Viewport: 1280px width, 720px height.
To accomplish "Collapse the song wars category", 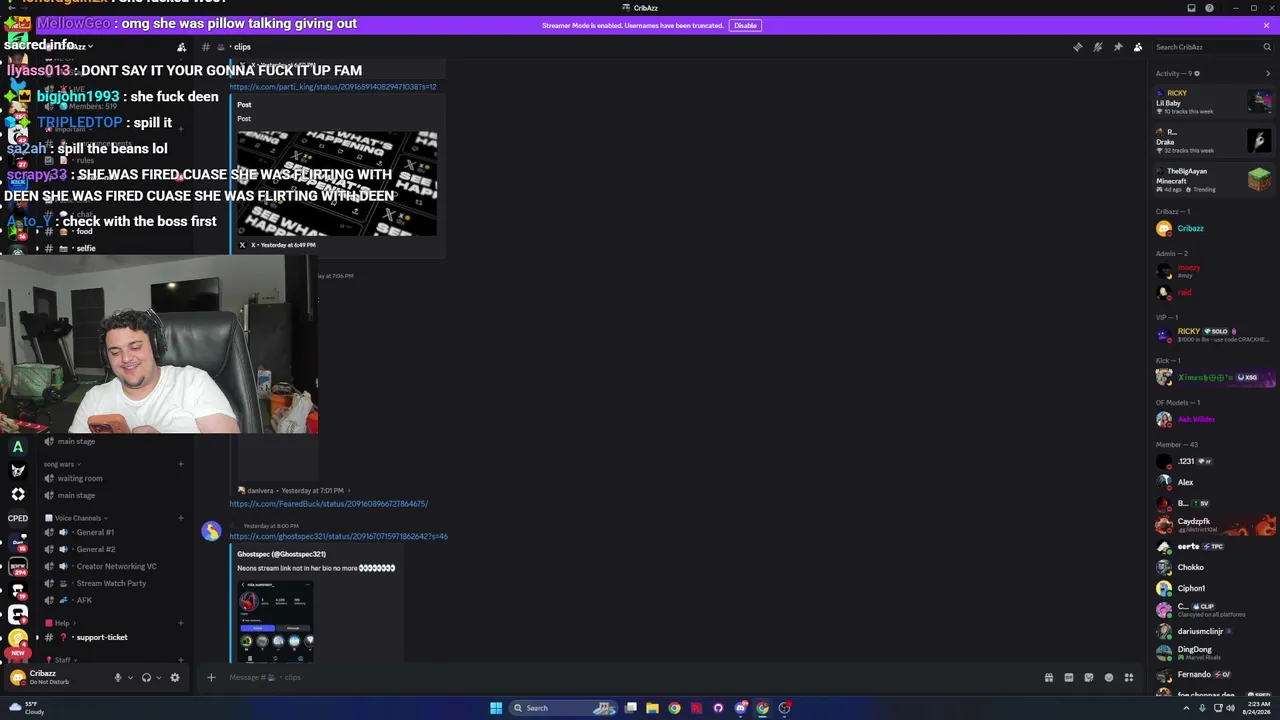I will pyautogui.click(x=62, y=464).
